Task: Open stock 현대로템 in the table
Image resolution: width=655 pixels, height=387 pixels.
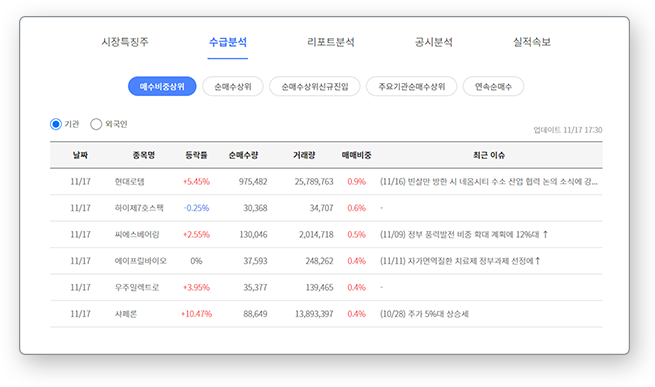Action: [129, 182]
